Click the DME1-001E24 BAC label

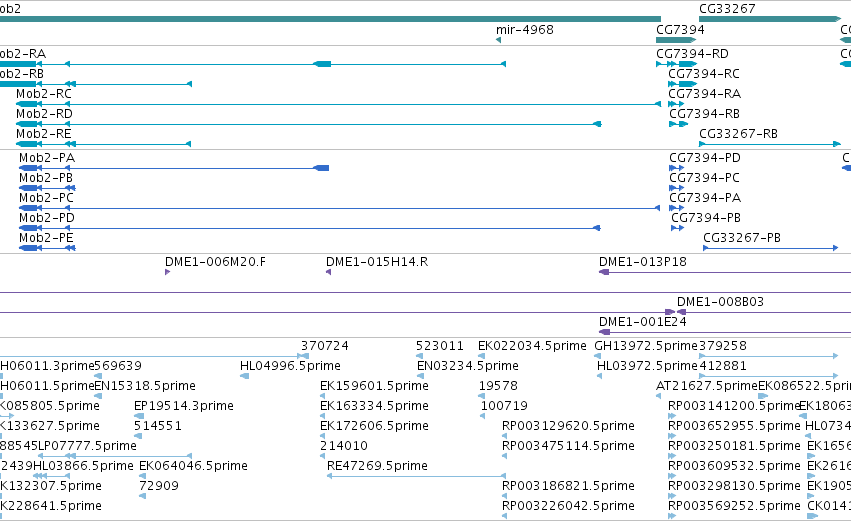pos(643,322)
